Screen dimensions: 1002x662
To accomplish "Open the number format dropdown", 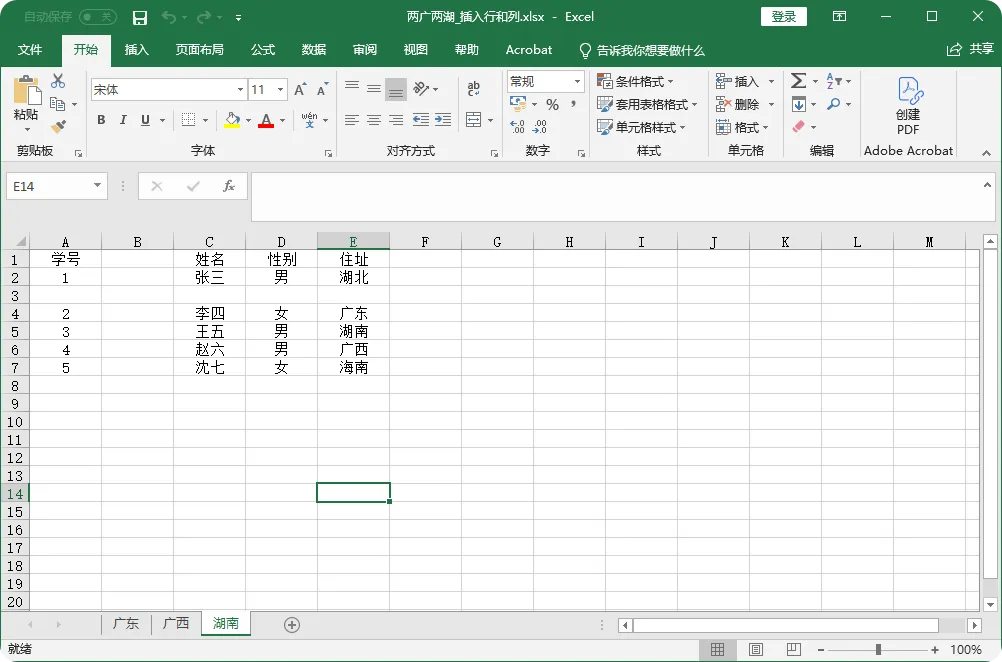I will click(577, 81).
